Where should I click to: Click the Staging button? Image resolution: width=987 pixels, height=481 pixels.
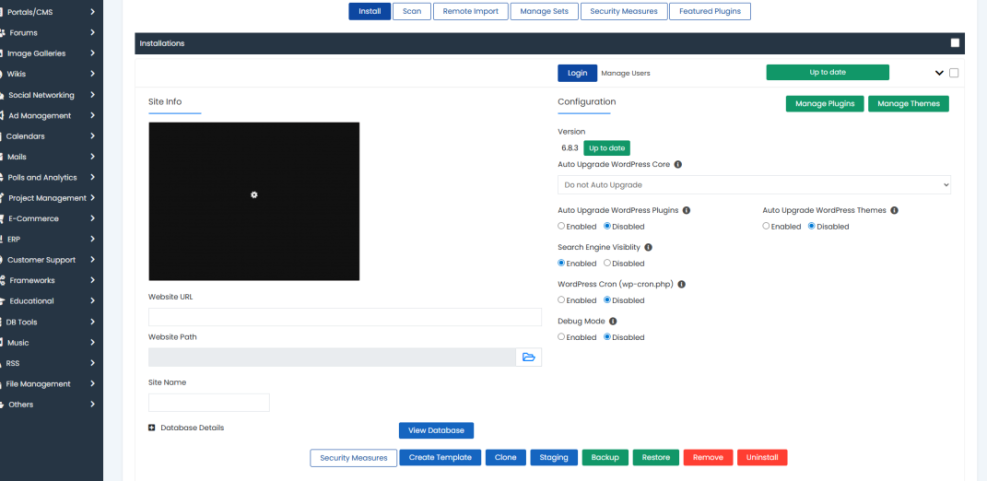coord(554,458)
